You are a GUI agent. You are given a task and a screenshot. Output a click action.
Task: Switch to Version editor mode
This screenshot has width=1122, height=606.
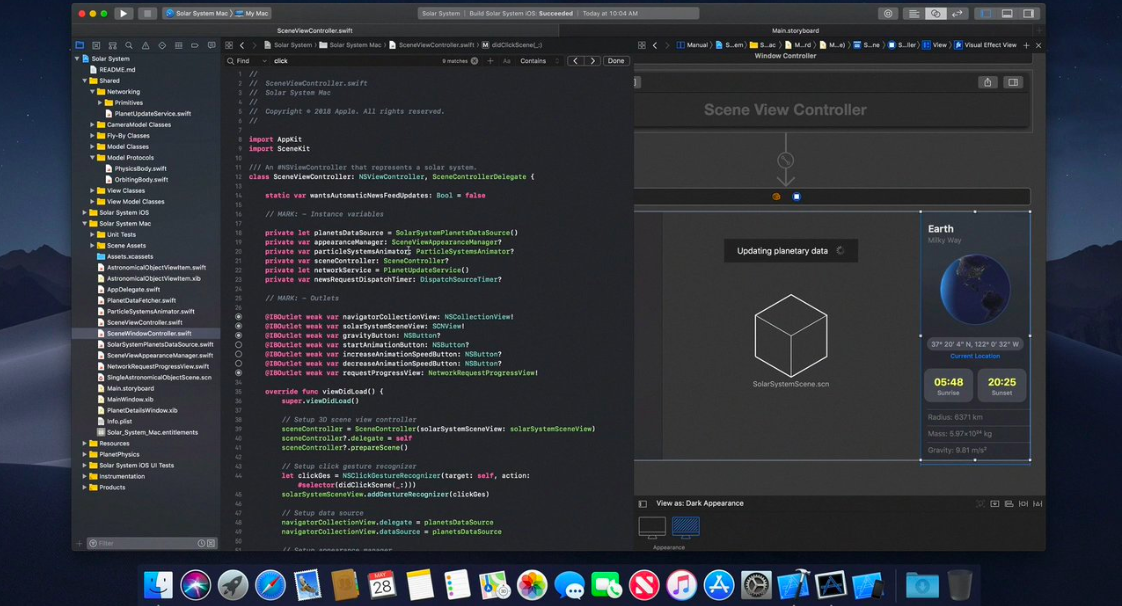coord(957,13)
